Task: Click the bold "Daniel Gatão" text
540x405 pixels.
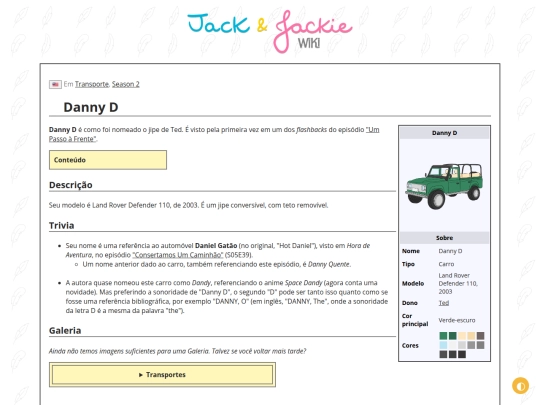Action: pos(216,246)
